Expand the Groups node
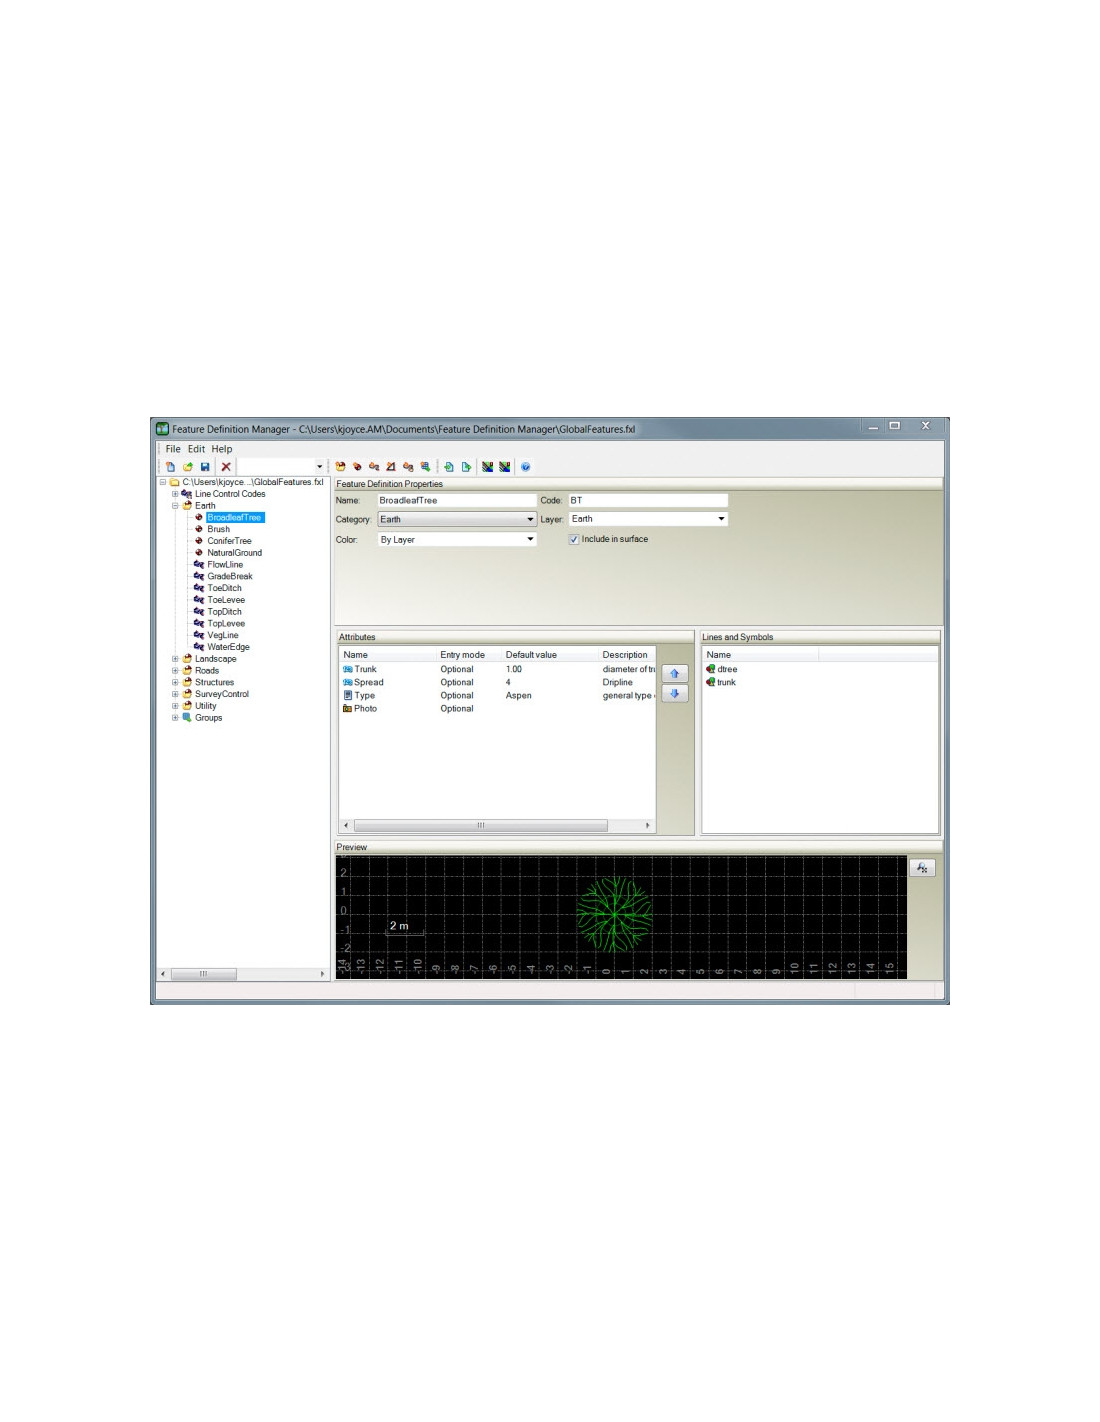1100x1422 pixels. coord(175,718)
